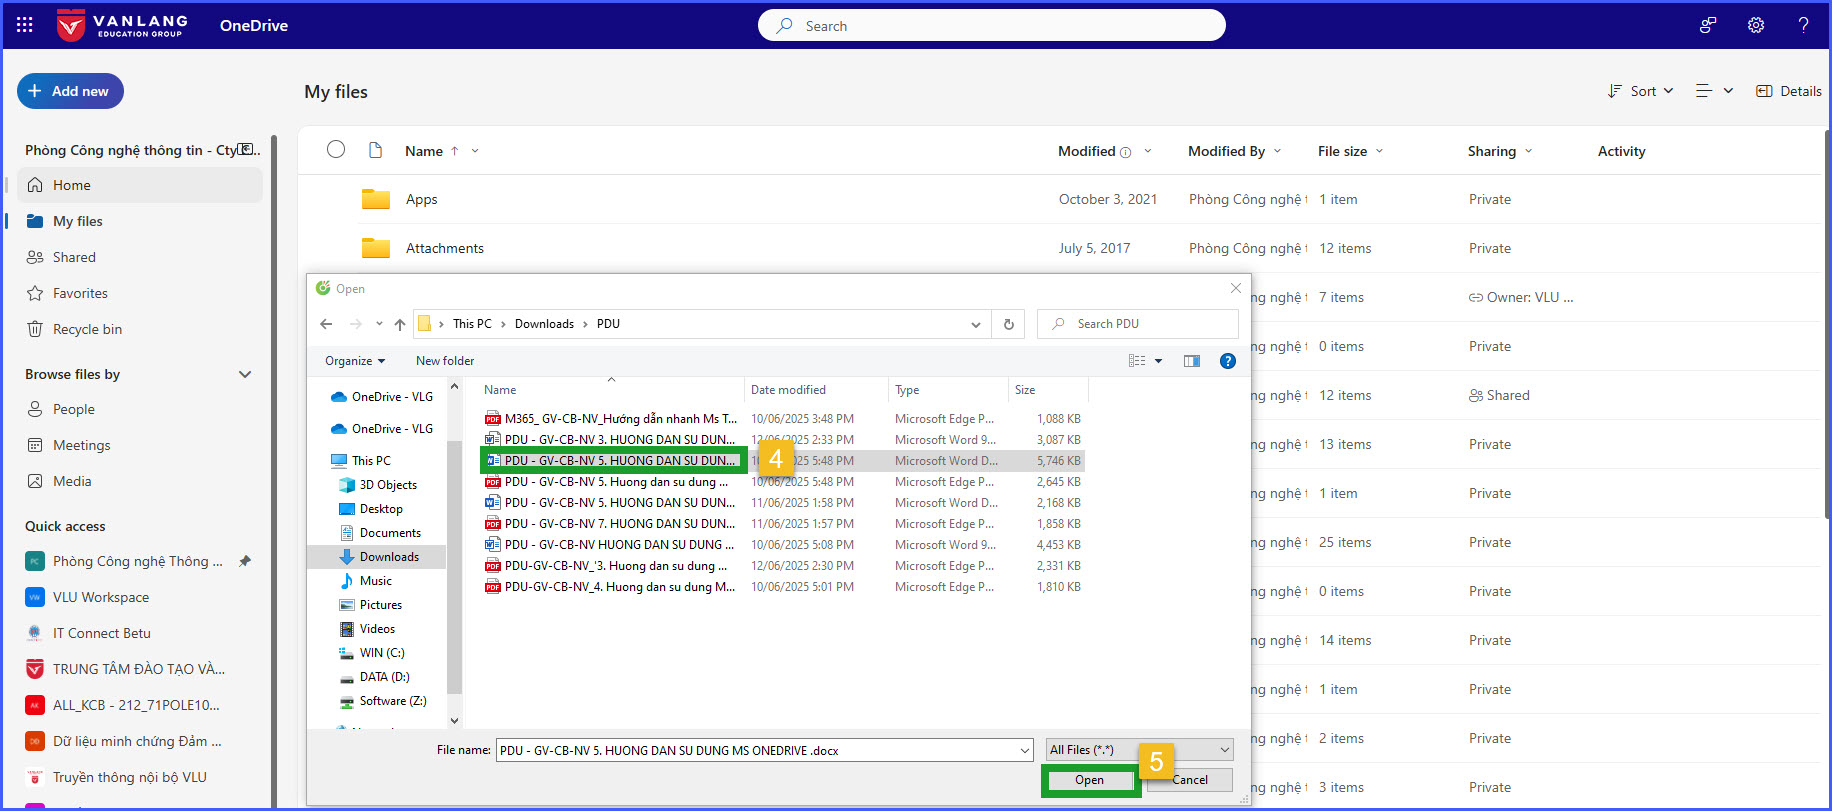Select Videos in navigation tree
Image resolution: width=1832 pixels, height=811 pixels.
(x=377, y=628)
